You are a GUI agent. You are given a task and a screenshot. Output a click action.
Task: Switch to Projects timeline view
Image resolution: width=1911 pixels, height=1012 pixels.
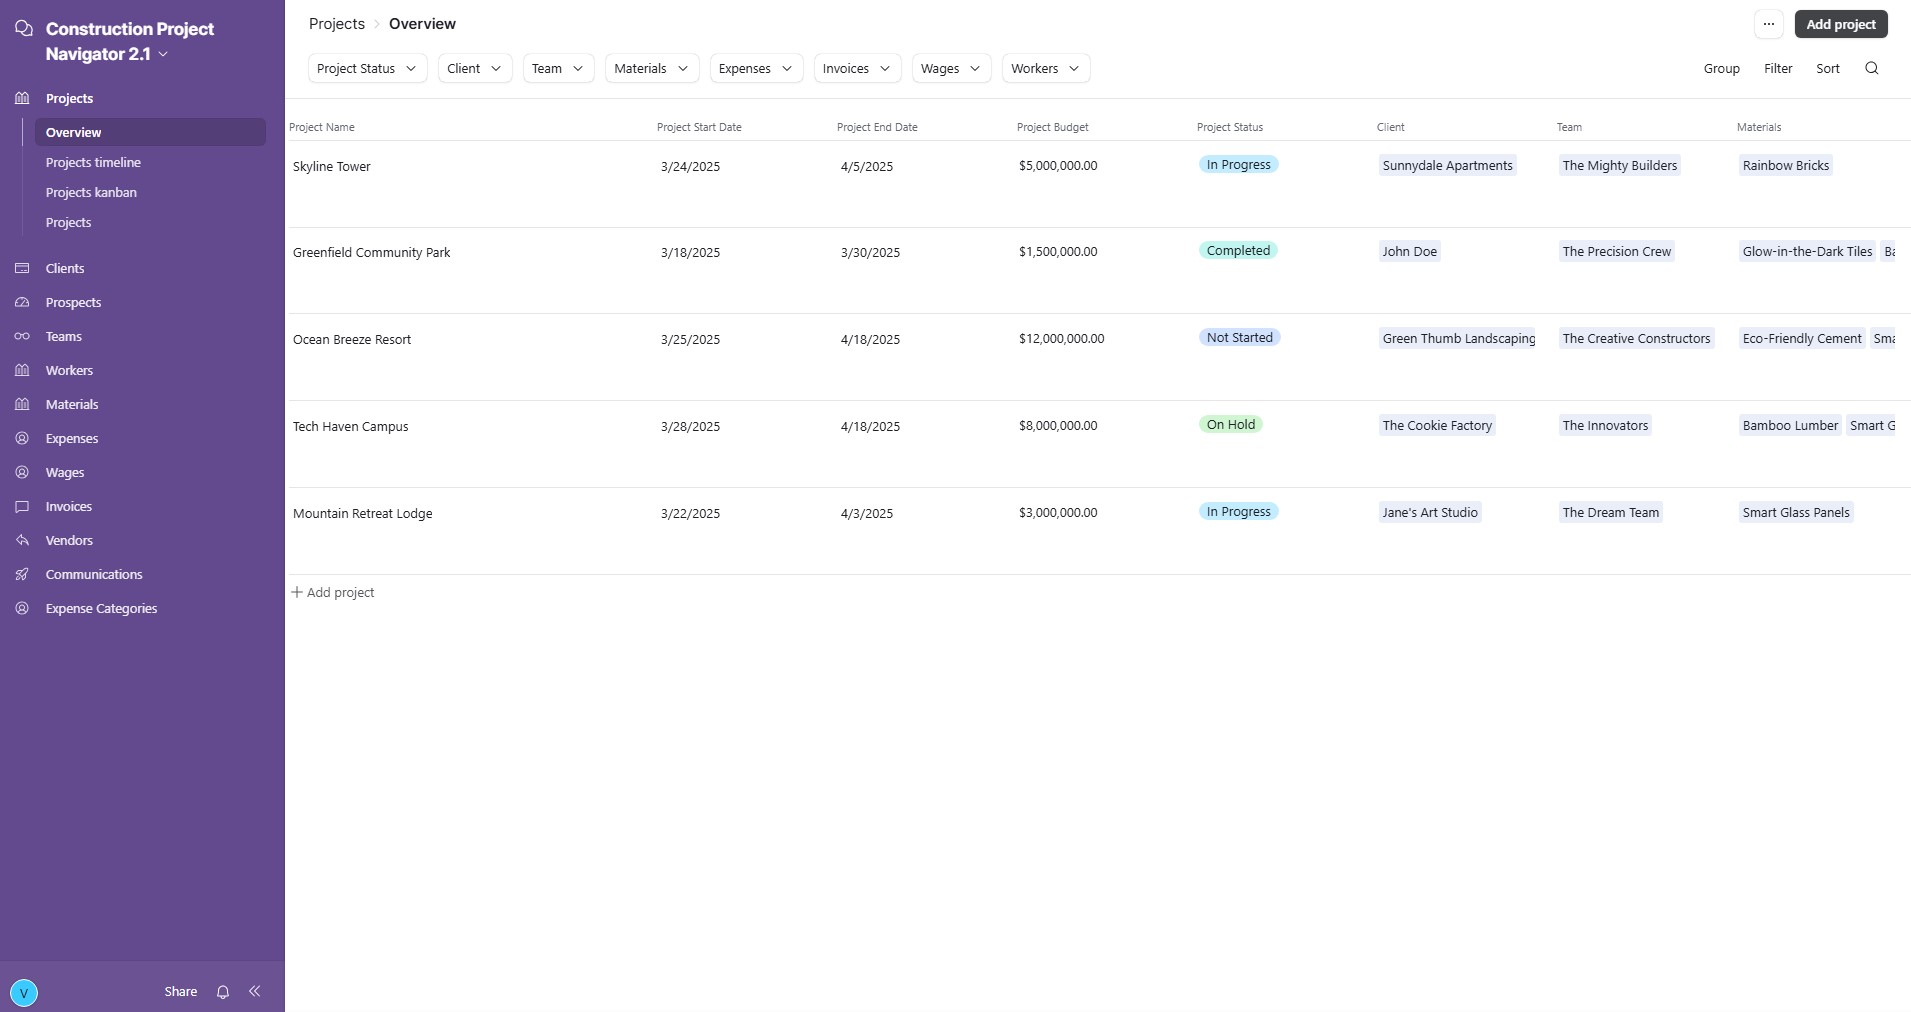pyautogui.click(x=93, y=162)
